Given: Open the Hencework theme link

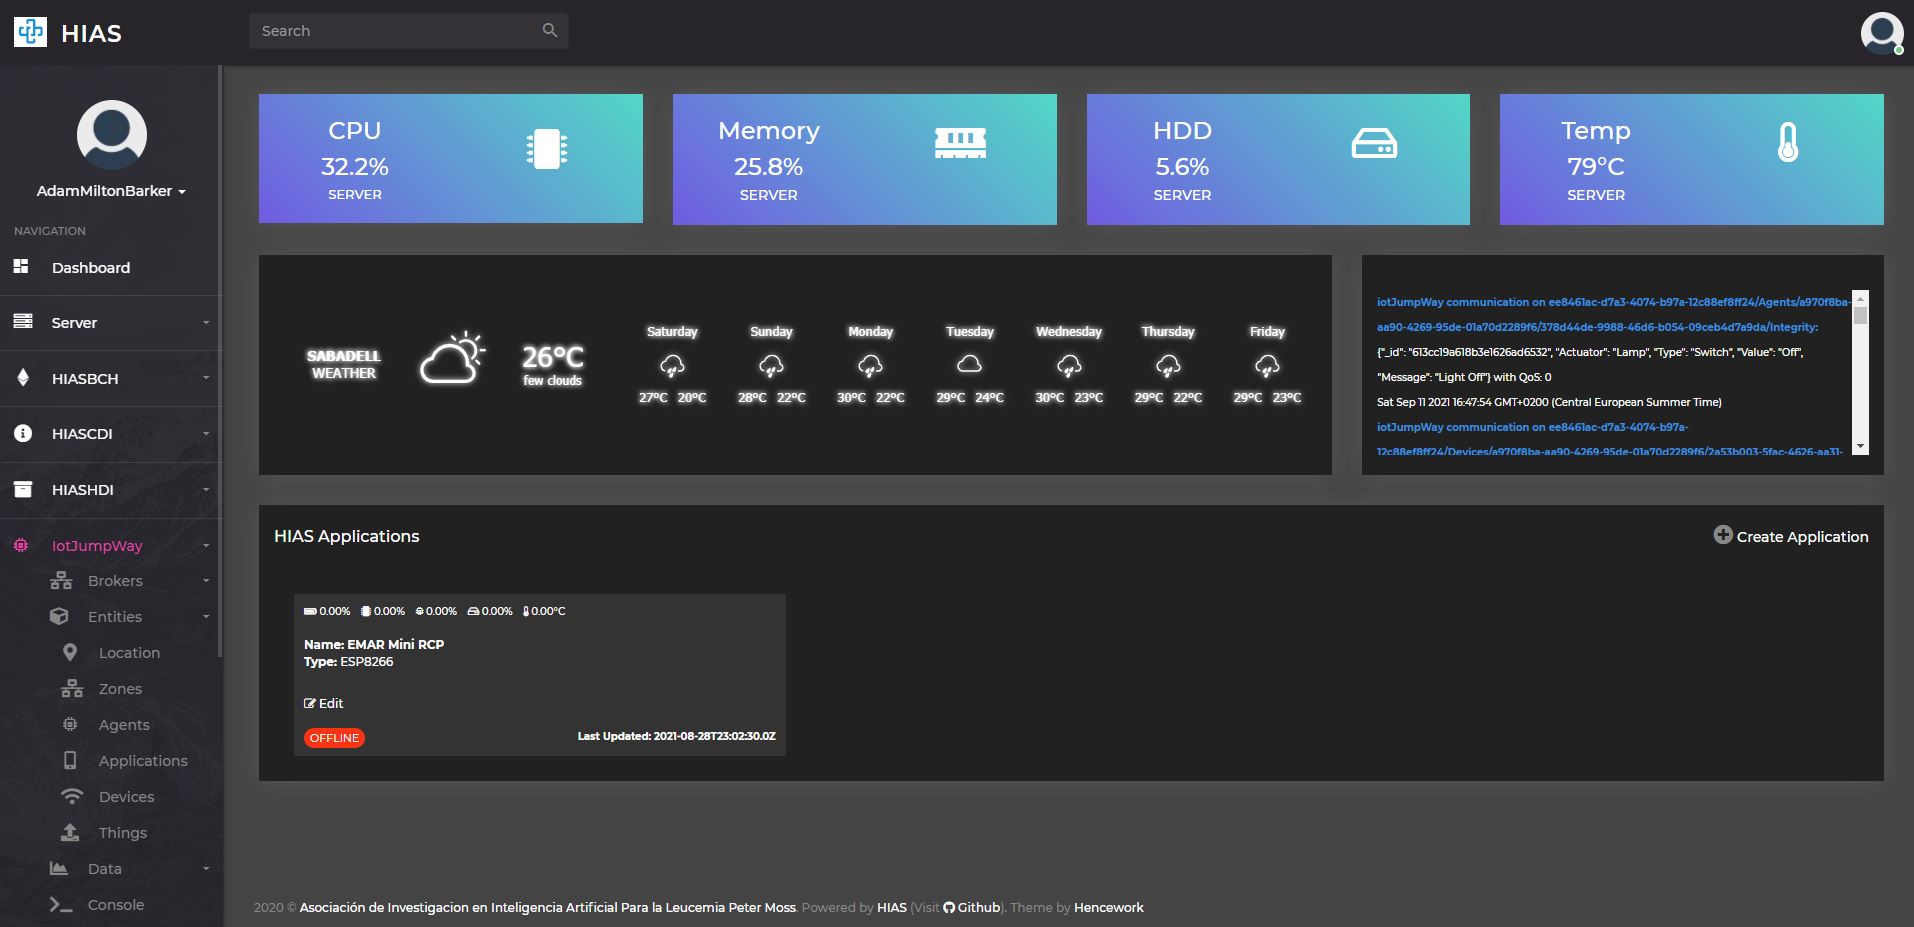Looking at the screenshot, I should click(x=1109, y=907).
